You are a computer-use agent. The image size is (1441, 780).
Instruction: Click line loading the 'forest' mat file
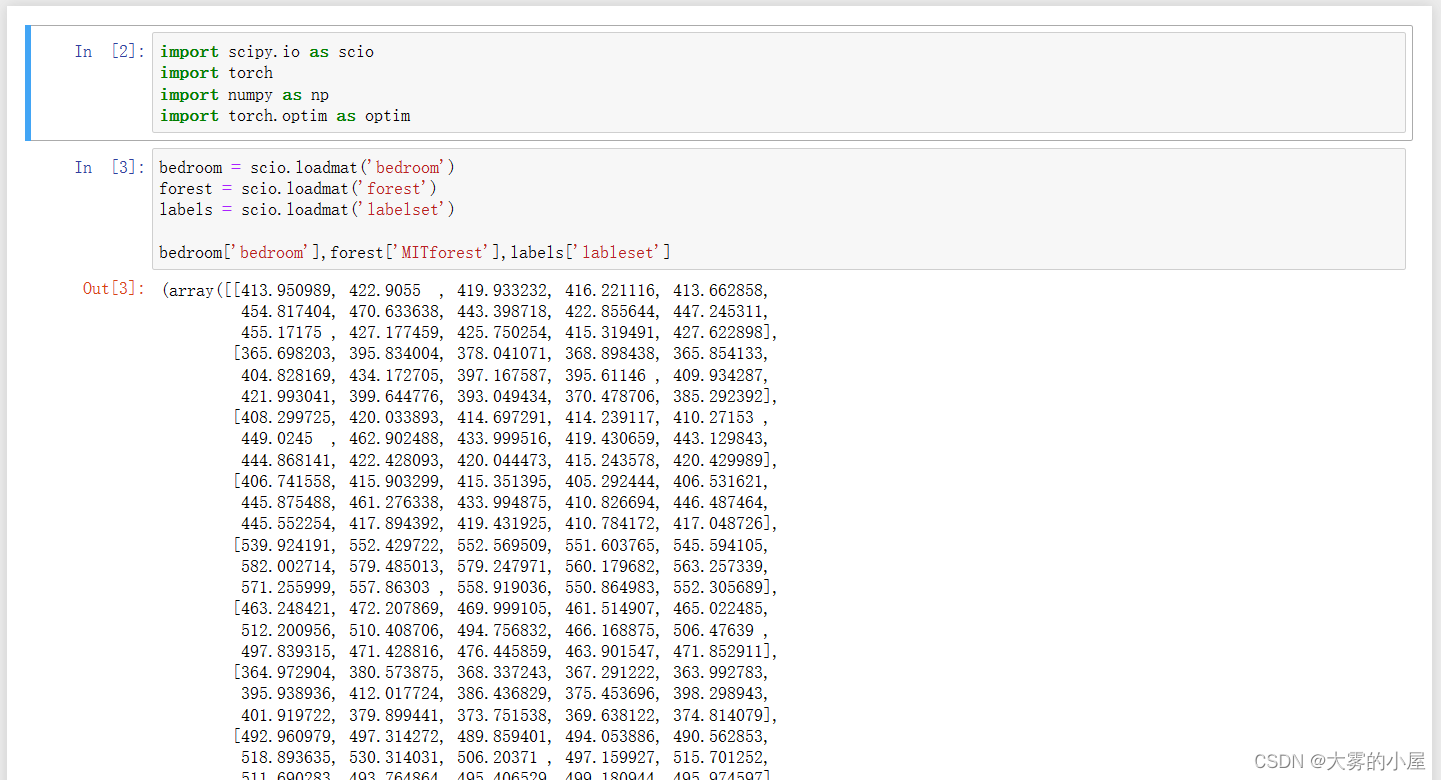tap(298, 189)
